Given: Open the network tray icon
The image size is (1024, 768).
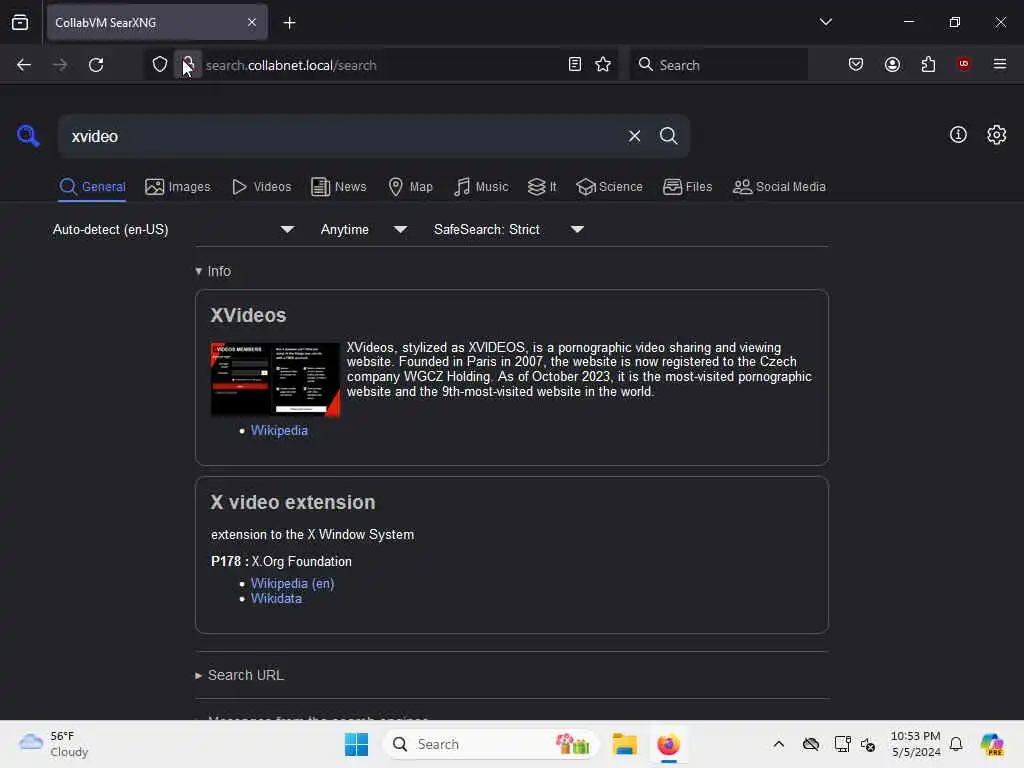Looking at the screenshot, I should coord(842,744).
